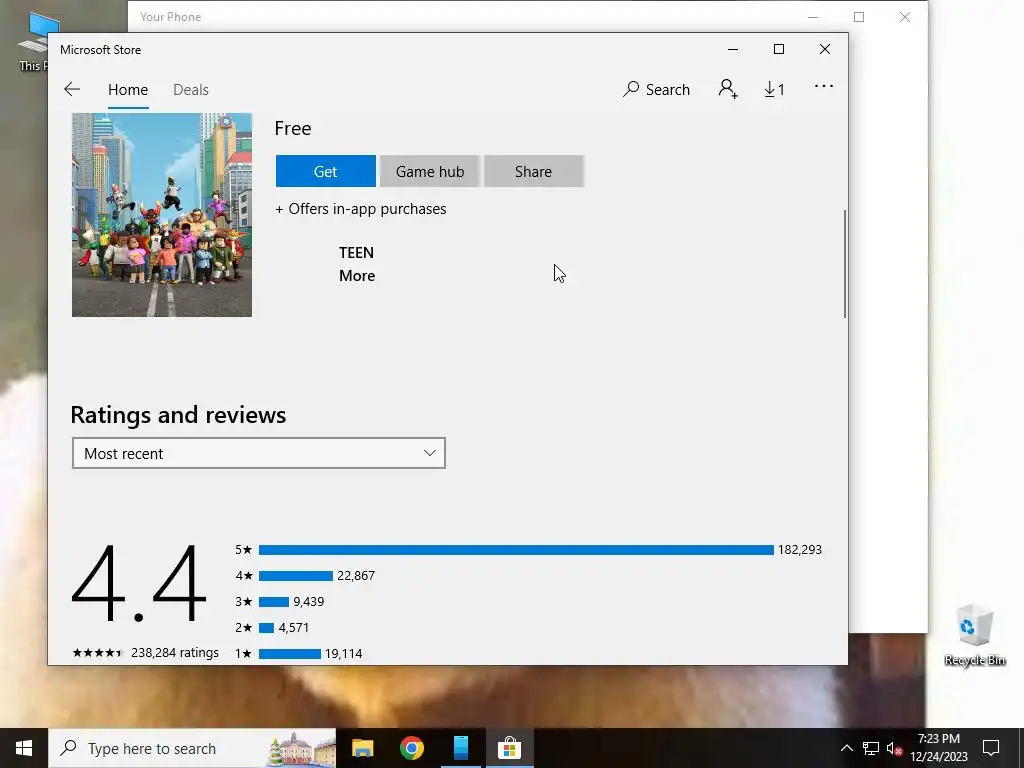Switch to the Home tab
The width and height of the screenshot is (1024, 768).
[x=128, y=89]
